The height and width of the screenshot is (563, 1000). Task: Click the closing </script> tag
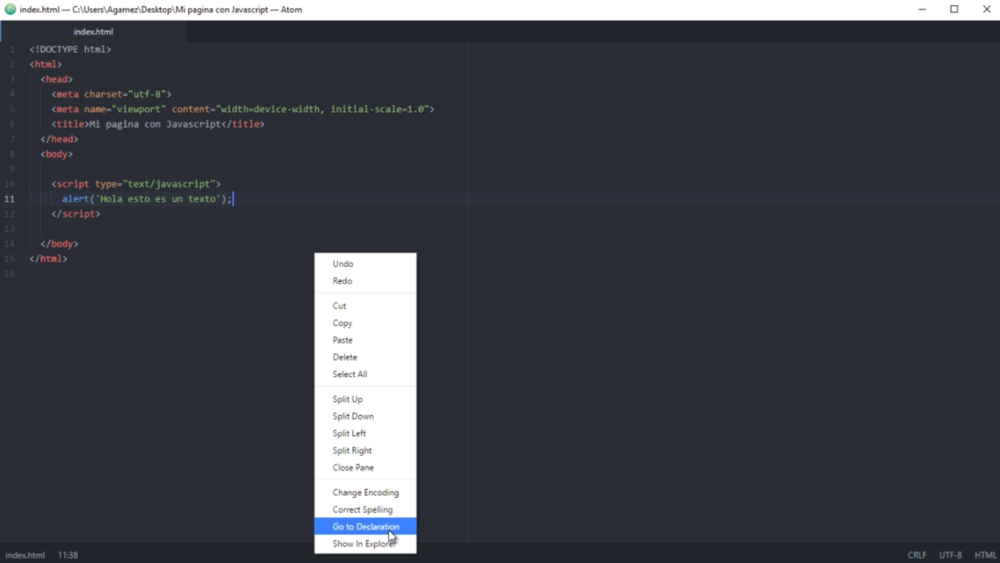coord(76,214)
